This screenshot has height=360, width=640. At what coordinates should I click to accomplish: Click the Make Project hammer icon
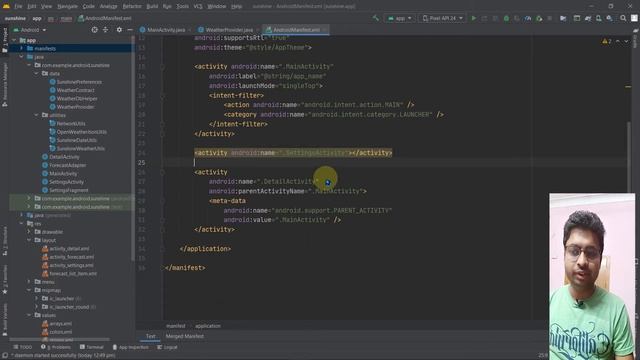coord(376,18)
